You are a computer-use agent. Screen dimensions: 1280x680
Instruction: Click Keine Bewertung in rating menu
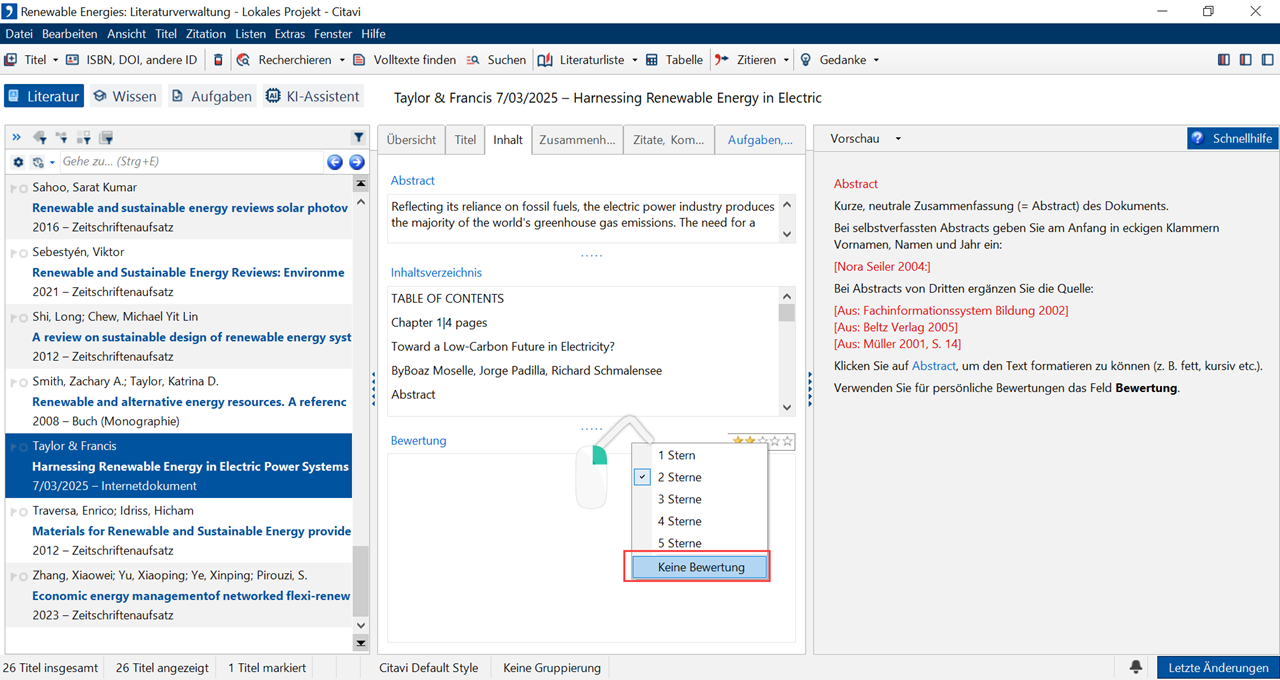pos(700,567)
